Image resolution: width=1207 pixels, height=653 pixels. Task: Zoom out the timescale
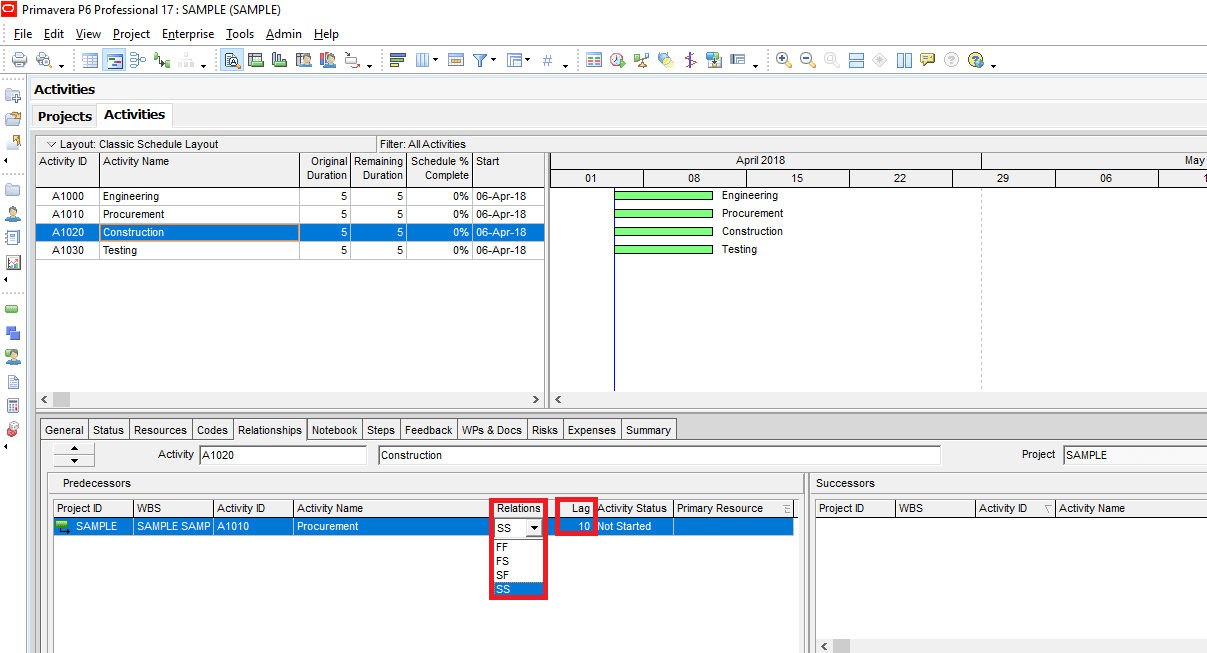pyautogui.click(x=808, y=60)
